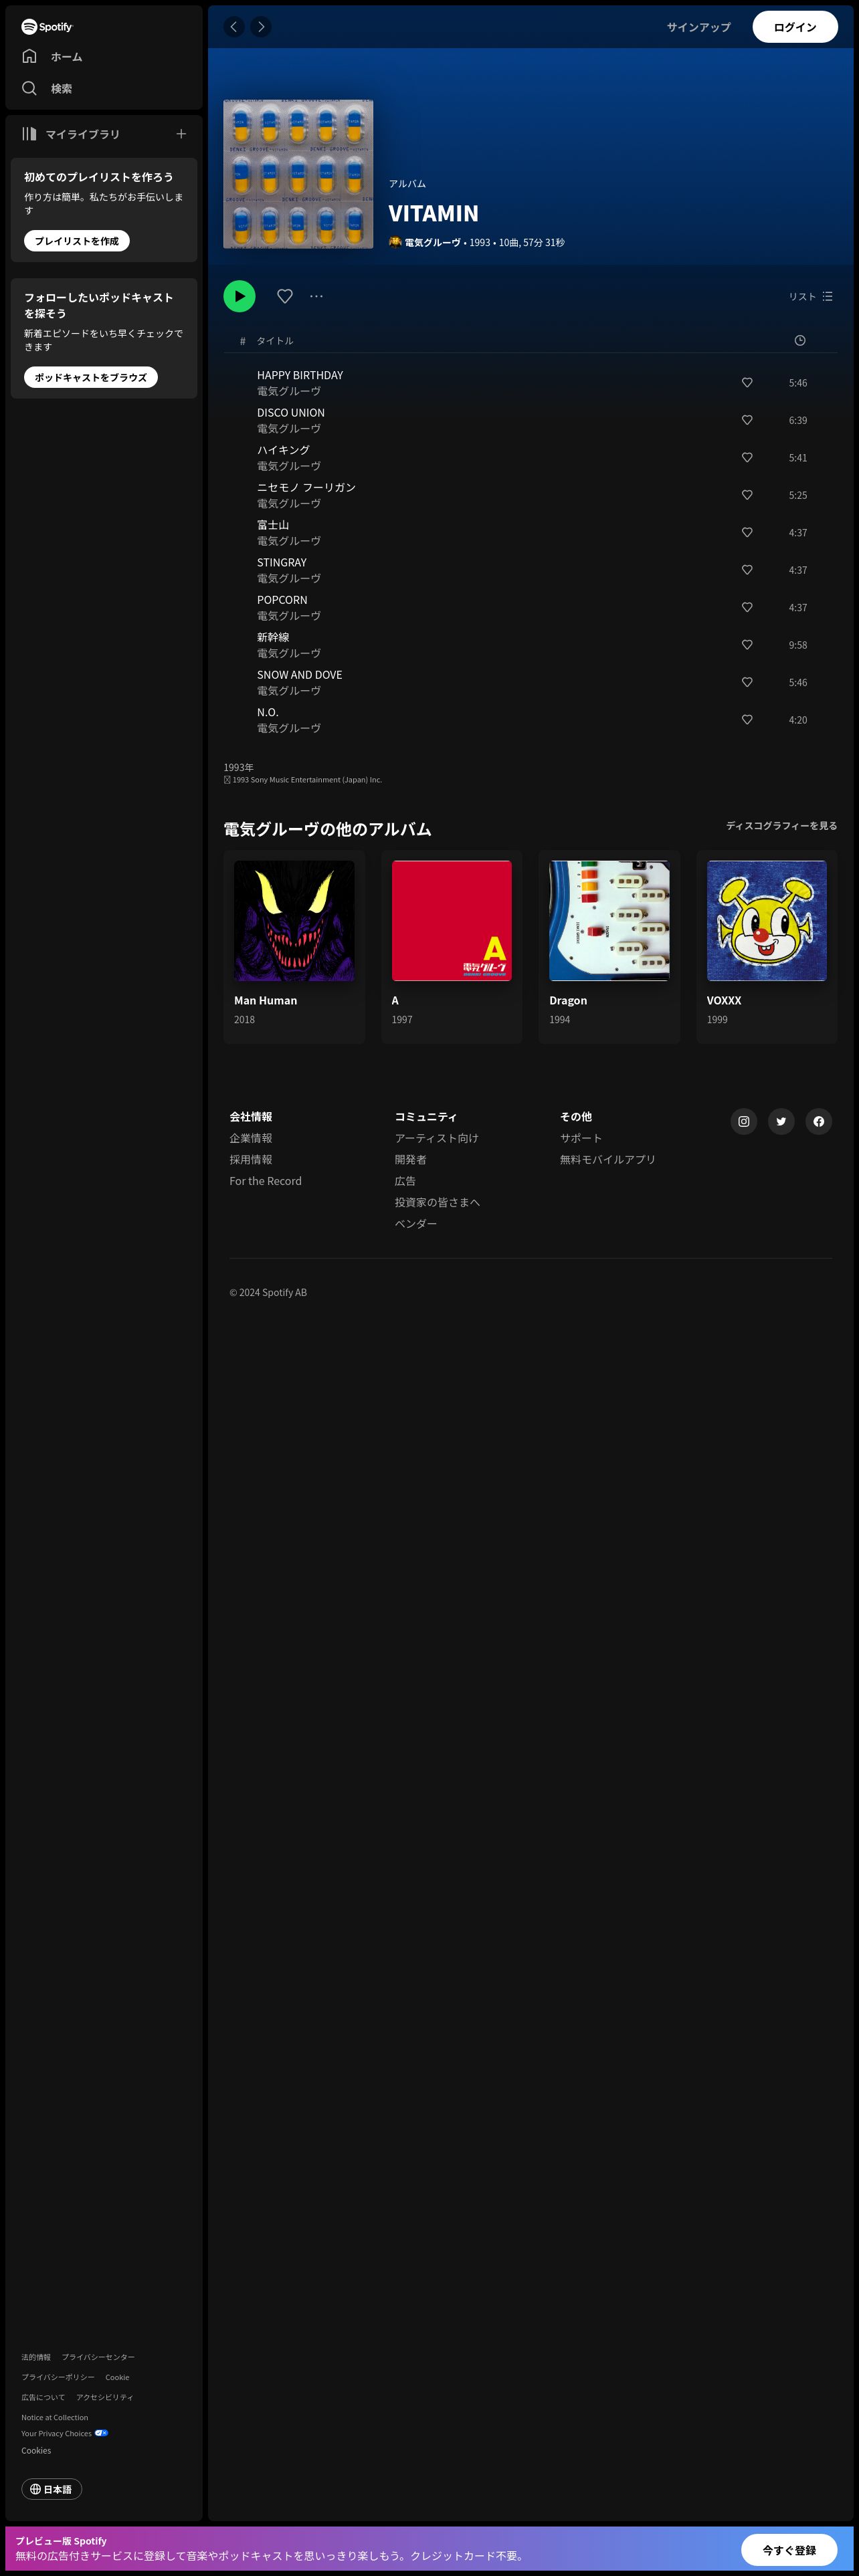
Task: Open プライバシーセンター sidebar link
Action: coord(98,2357)
